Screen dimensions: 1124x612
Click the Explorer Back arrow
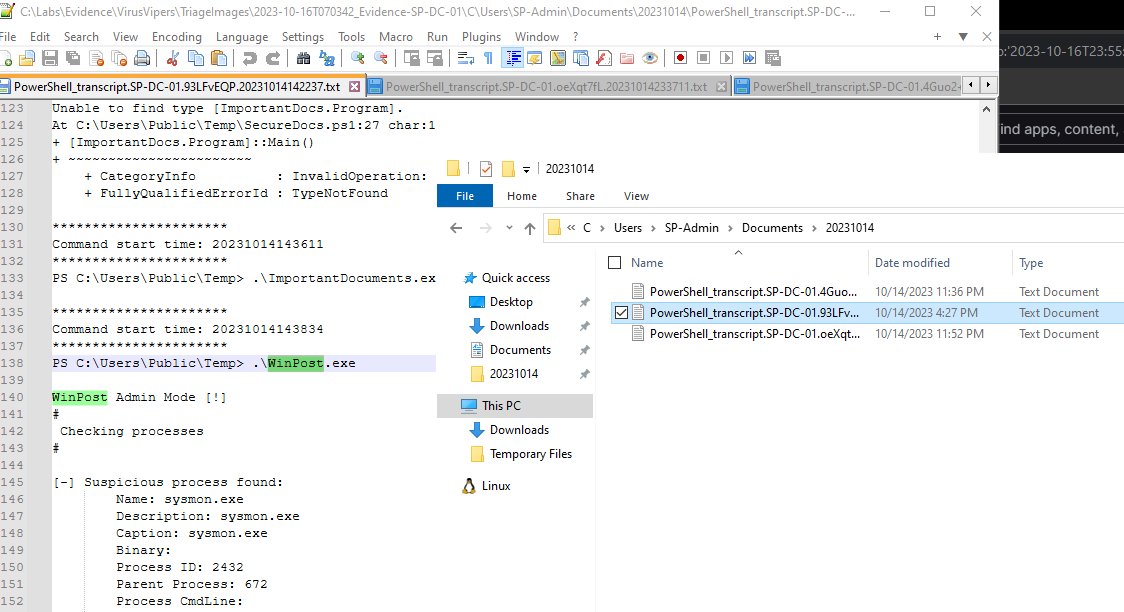(456, 228)
